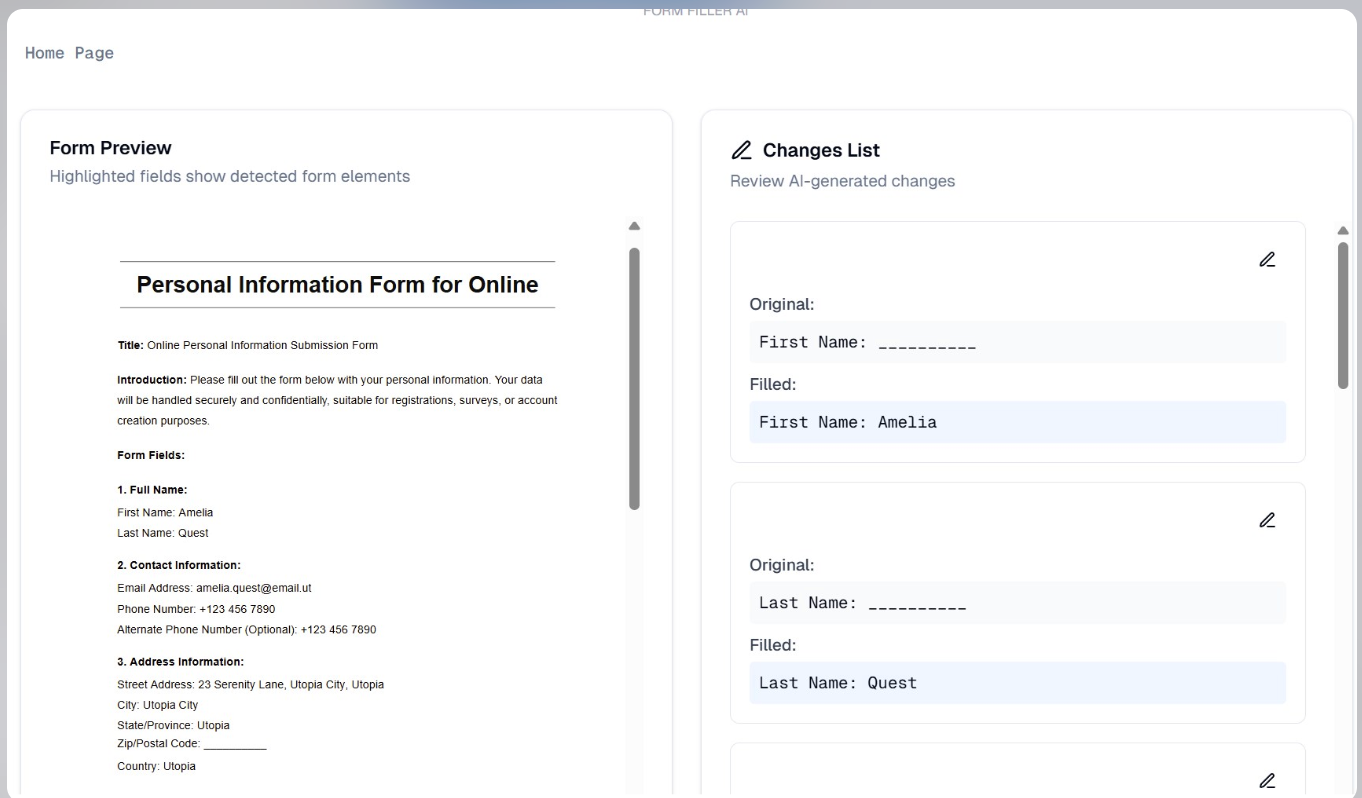Click the edit pencil in the third change card
This screenshot has width=1362, height=798.
[1267, 780]
